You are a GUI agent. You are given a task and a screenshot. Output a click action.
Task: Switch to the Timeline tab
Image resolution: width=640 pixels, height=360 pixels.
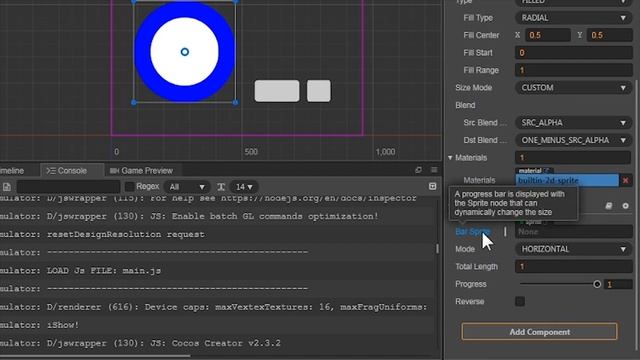click(12, 170)
